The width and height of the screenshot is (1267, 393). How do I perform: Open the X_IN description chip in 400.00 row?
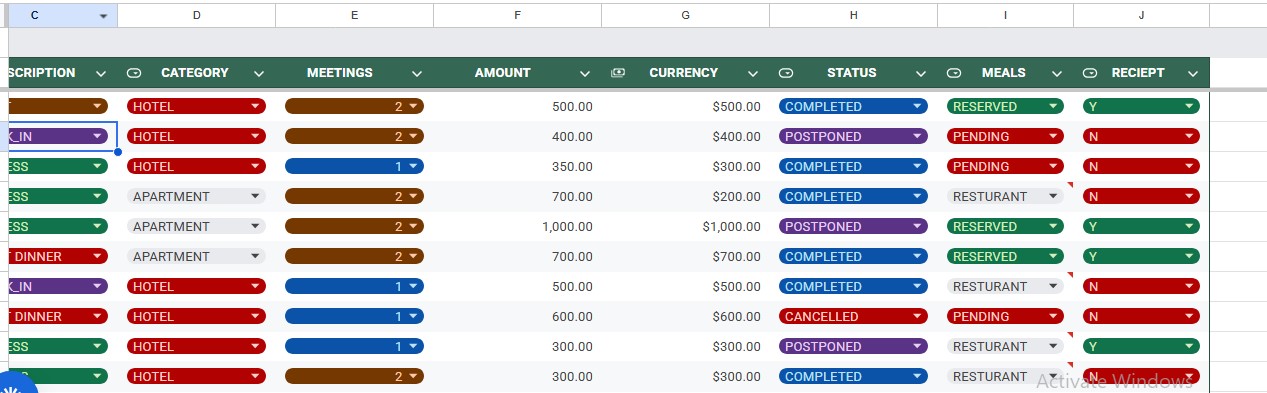pyautogui.click(x=58, y=136)
